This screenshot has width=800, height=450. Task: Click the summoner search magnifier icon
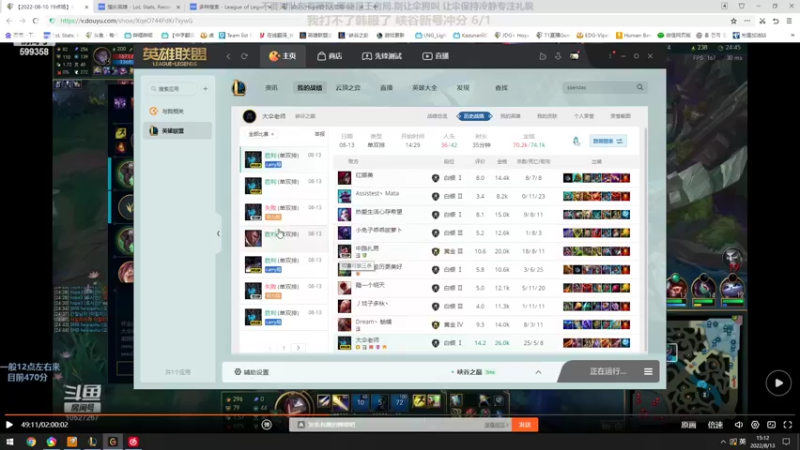640,87
